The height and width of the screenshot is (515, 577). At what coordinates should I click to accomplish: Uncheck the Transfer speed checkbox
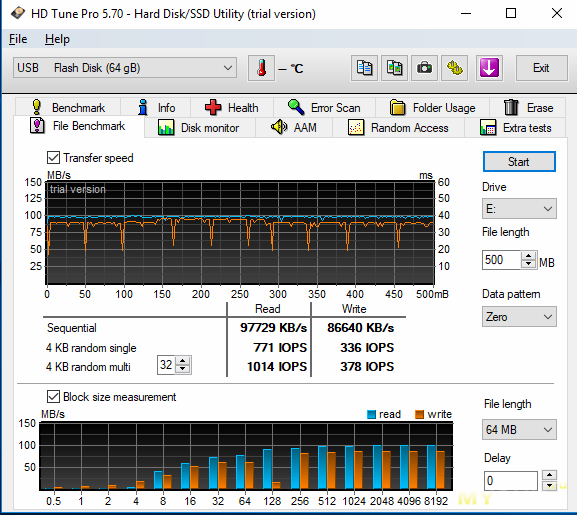click(x=53, y=158)
